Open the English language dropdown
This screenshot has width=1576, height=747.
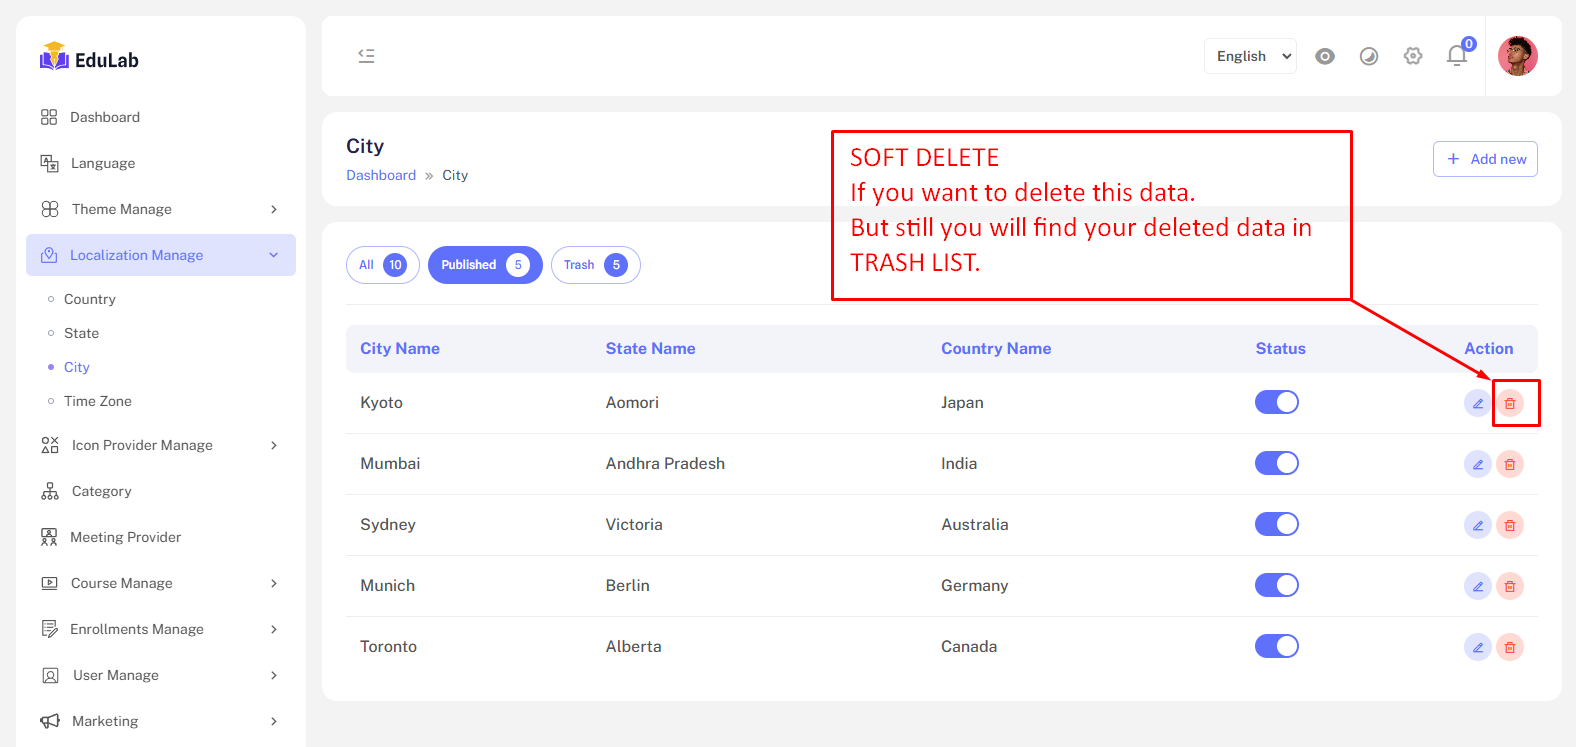(x=1250, y=56)
